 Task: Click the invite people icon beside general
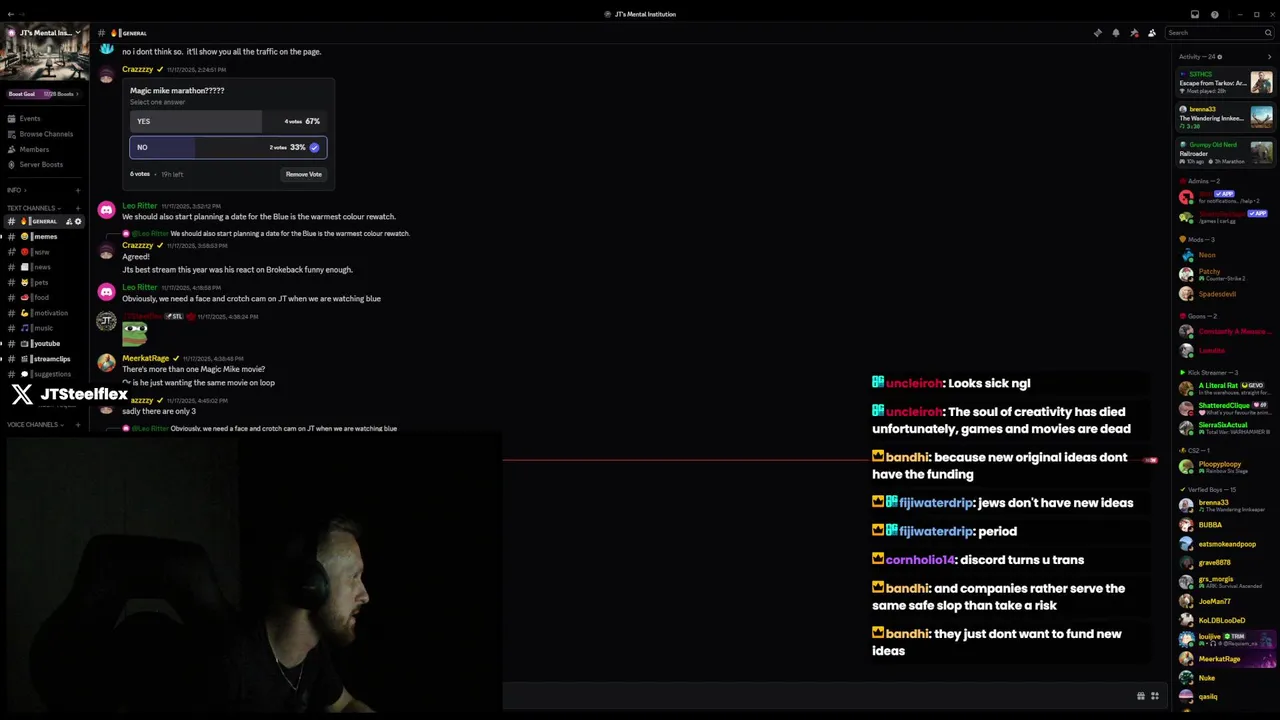[x=69, y=221]
